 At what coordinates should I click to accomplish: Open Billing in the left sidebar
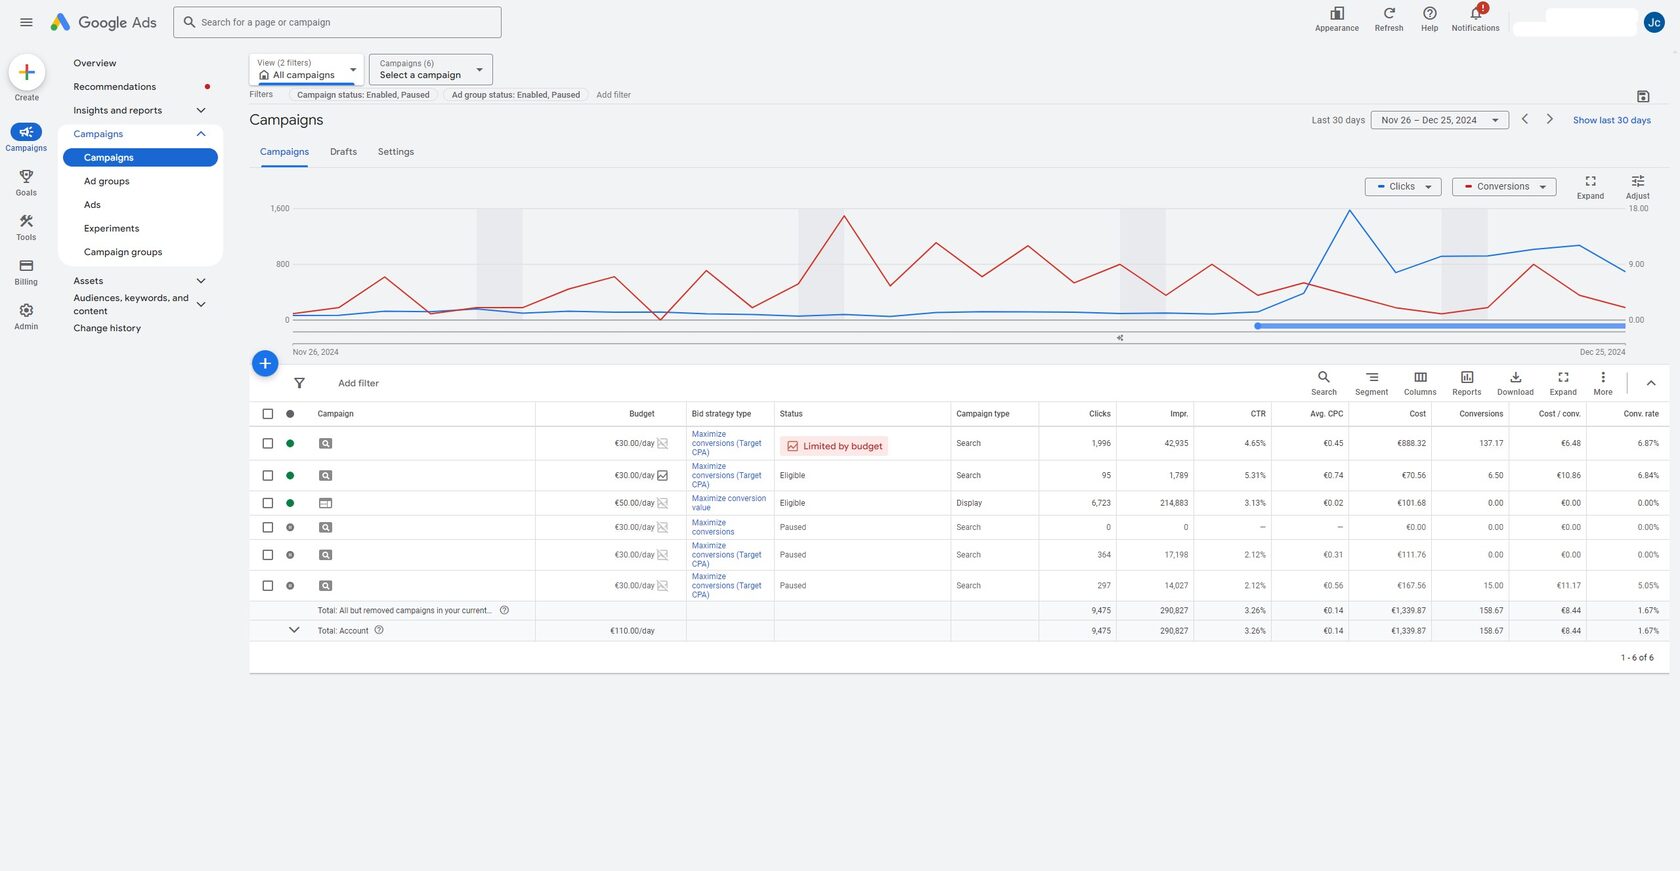pyautogui.click(x=26, y=271)
